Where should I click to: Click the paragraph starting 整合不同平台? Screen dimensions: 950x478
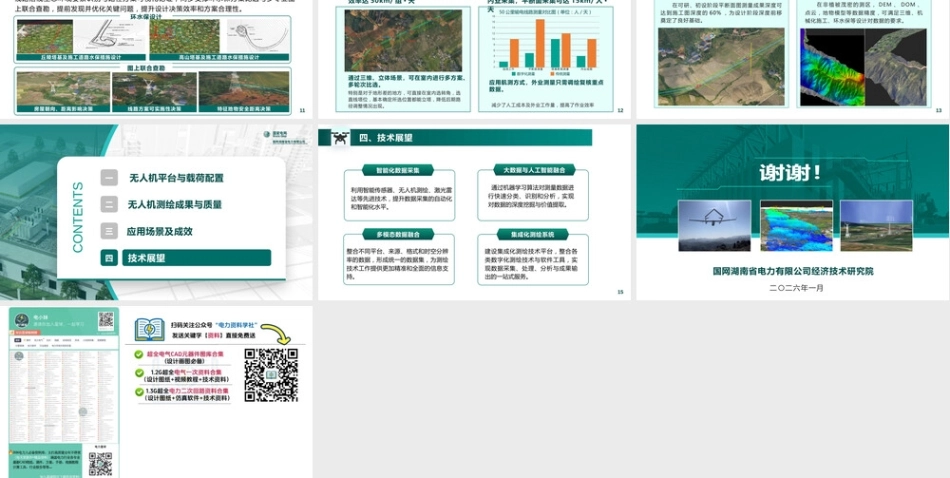point(397,264)
